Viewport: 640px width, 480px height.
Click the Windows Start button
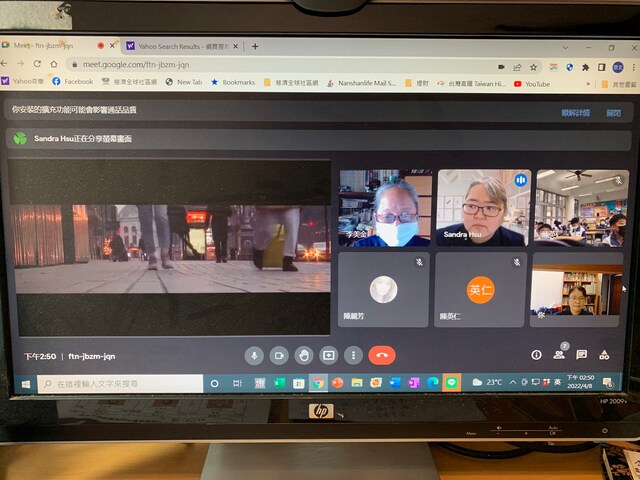point(44,383)
